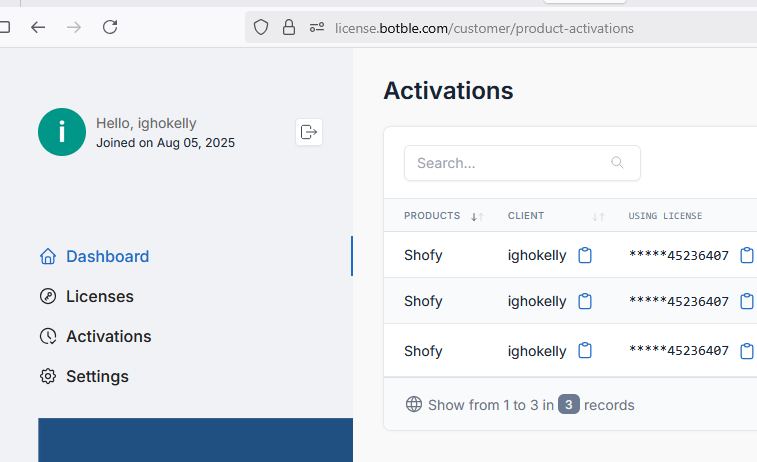Click license *****45236407 in first row
The height and width of the screenshot is (462, 757).
[678, 255]
